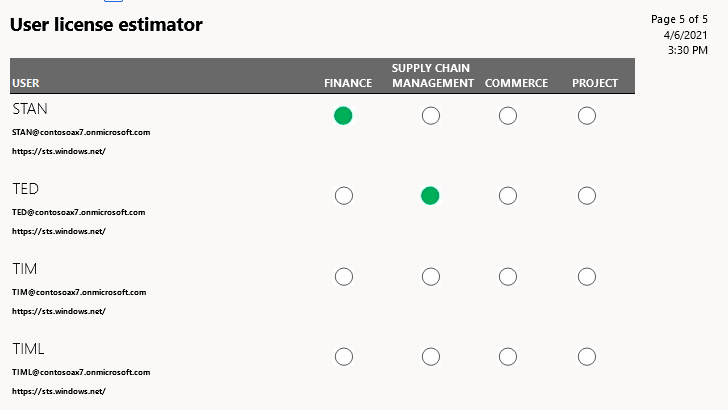The width and height of the screenshot is (728, 410).
Task: Click the PROJECT column header
Action: point(595,83)
